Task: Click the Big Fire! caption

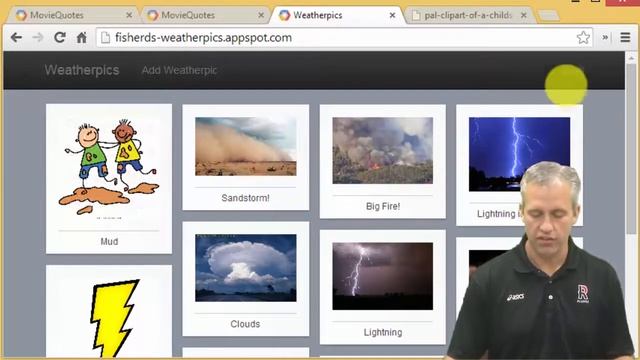Action: [383, 206]
